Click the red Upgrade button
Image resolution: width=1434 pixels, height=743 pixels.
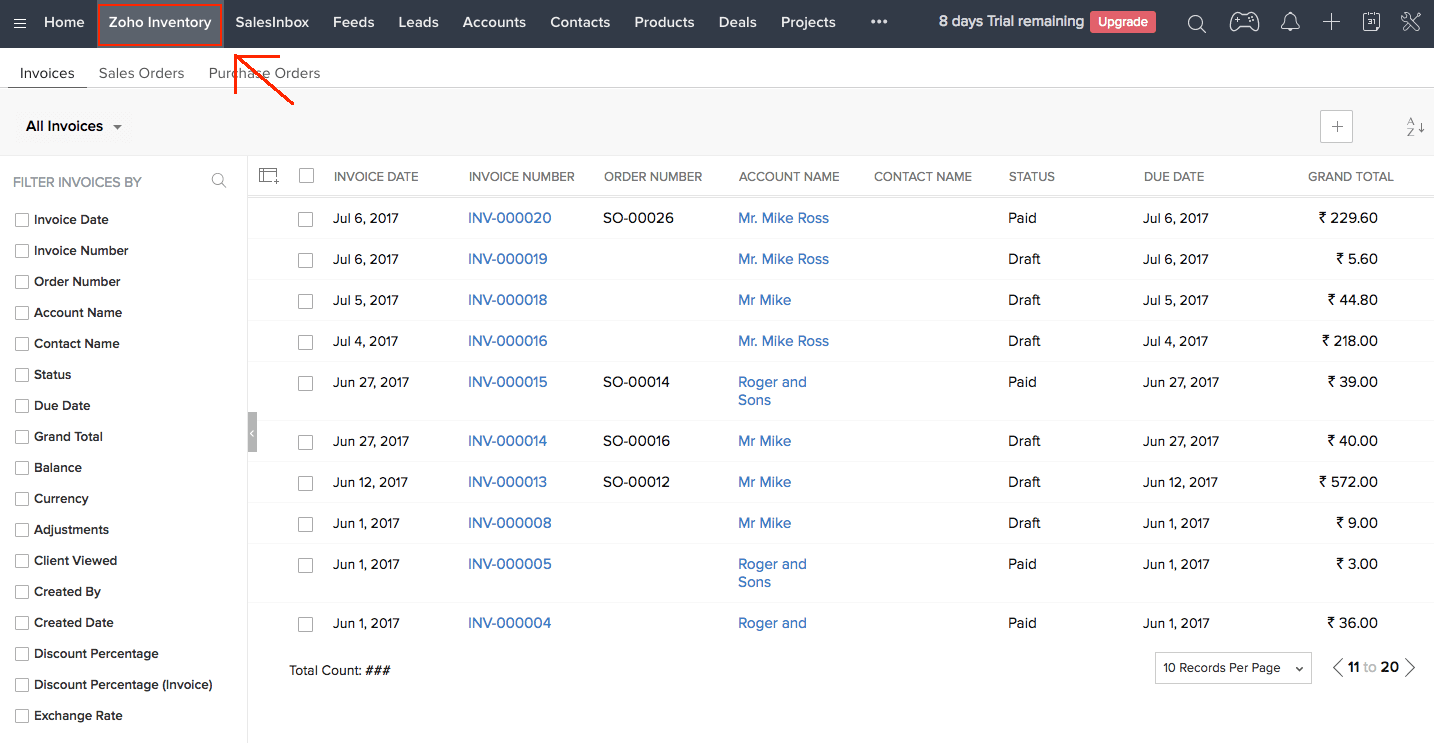(x=1123, y=22)
